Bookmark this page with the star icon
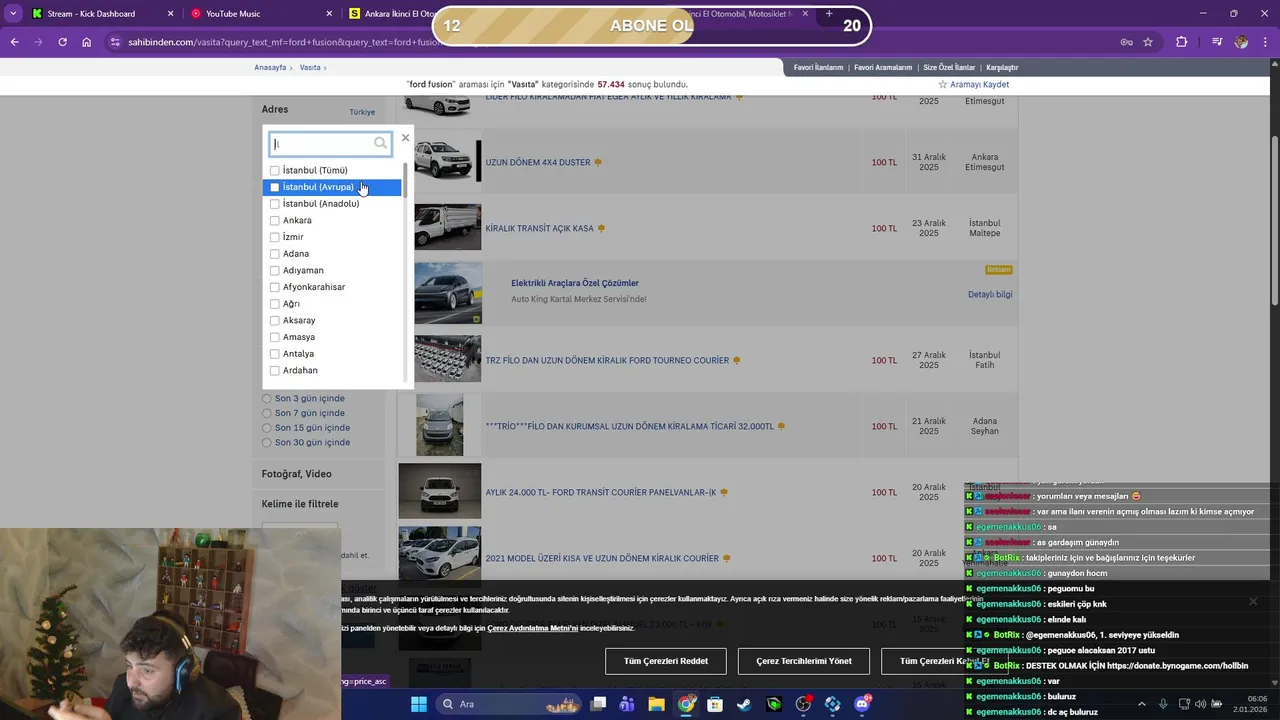Viewport: 1280px width, 720px height. pyautogui.click(x=1148, y=42)
